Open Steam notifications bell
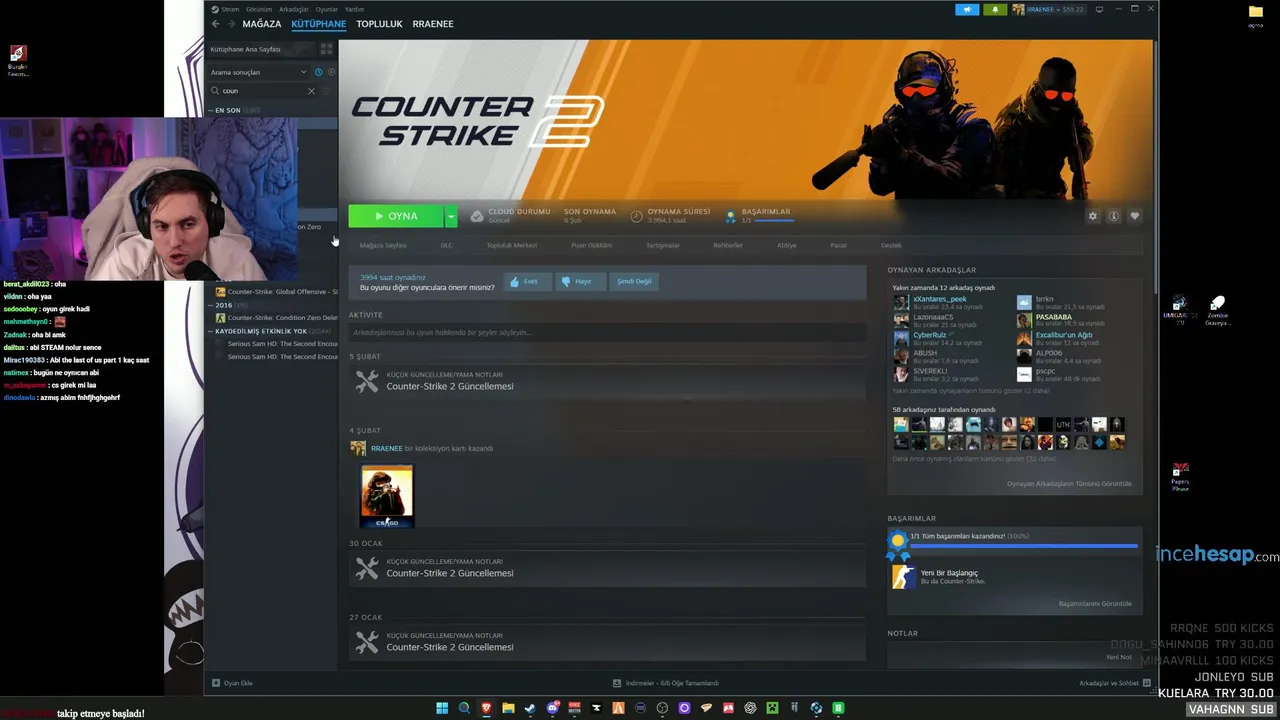Viewport: 1280px width, 720px height. [995, 9]
